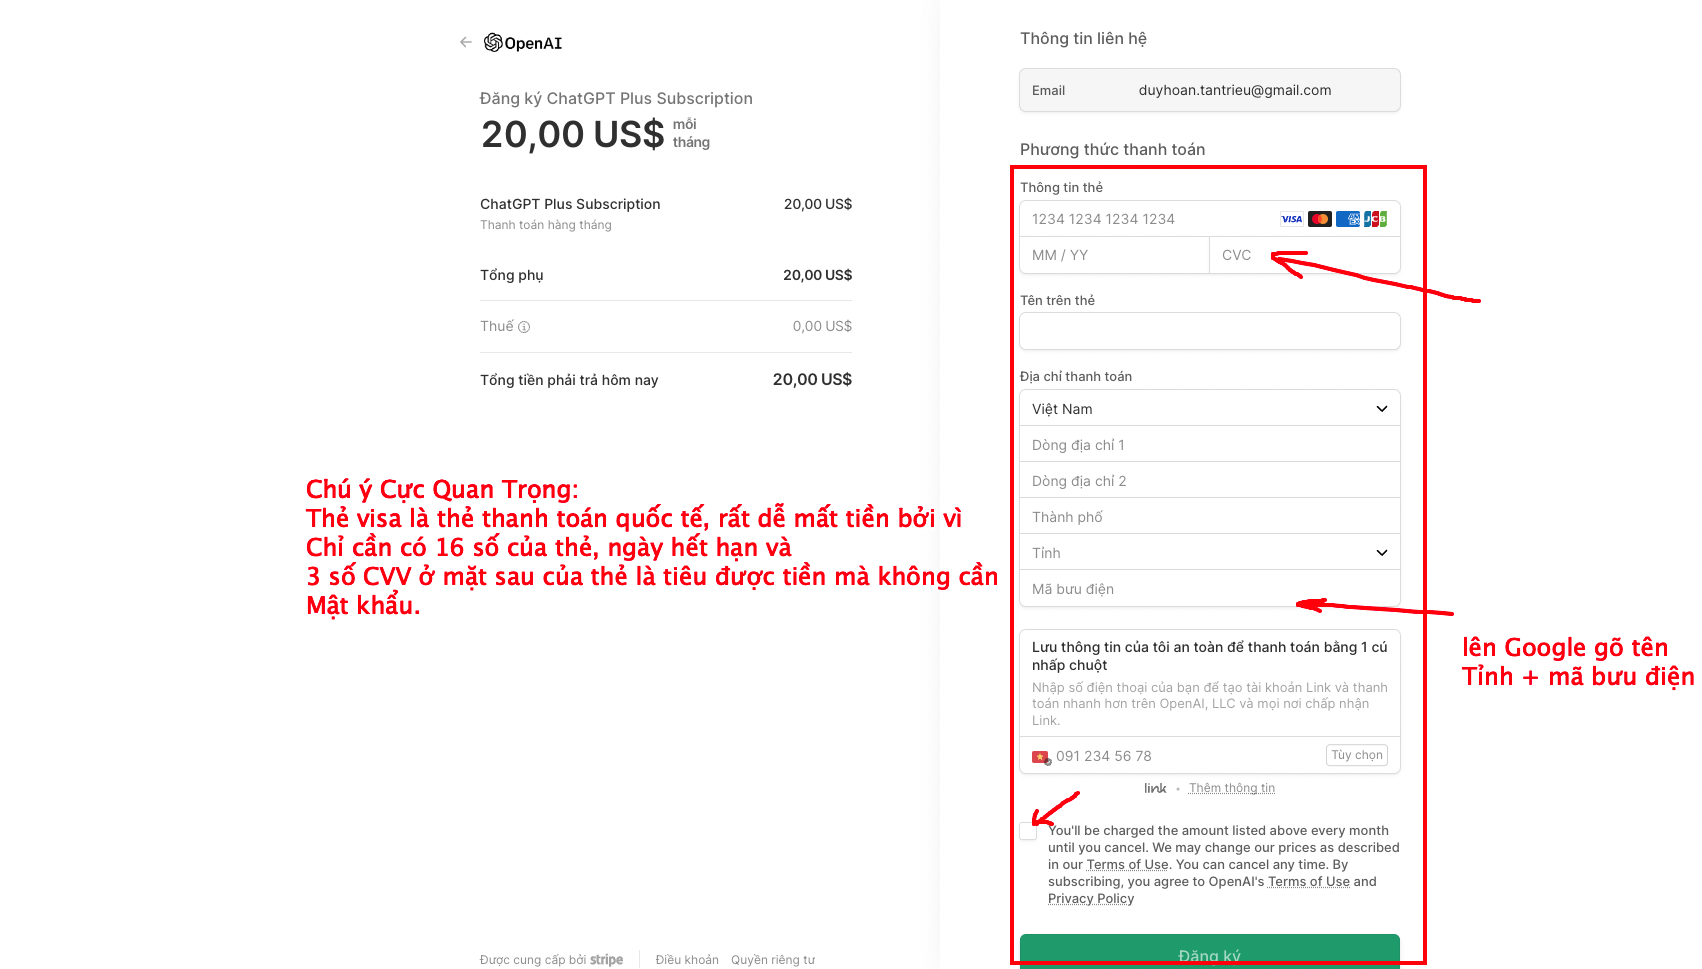Open the Privacy Policy link

point(1091,899)
